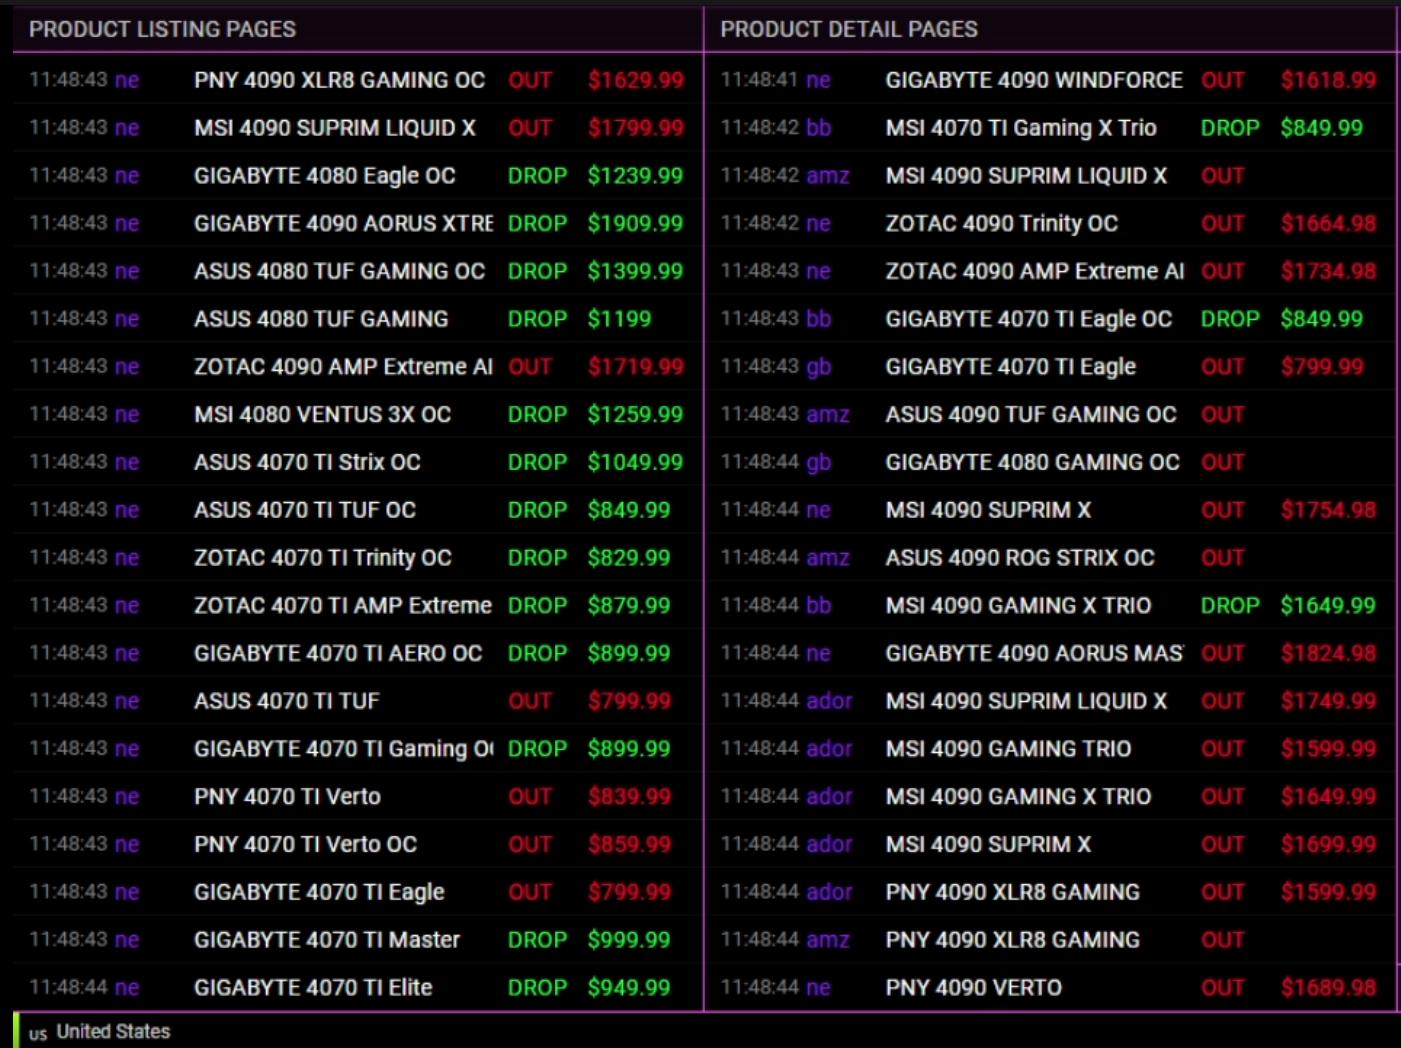The height and width of the screenshot is (1048, 1401).
Task: Click the $879.99 price
Action: point(629,605)
